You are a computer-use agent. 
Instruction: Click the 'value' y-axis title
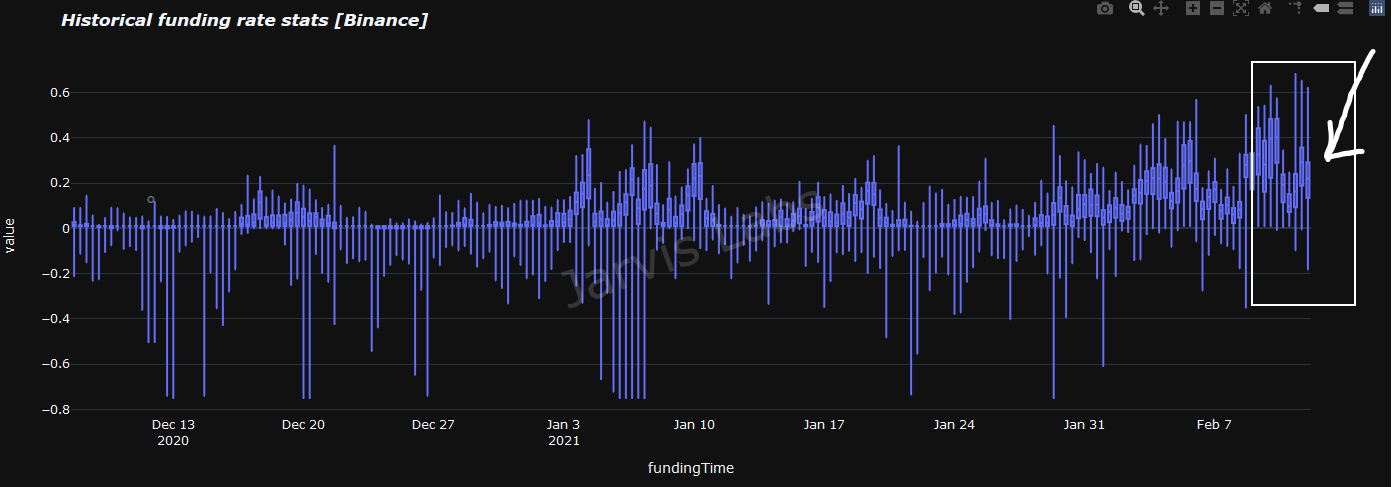(x=9, y=236)
